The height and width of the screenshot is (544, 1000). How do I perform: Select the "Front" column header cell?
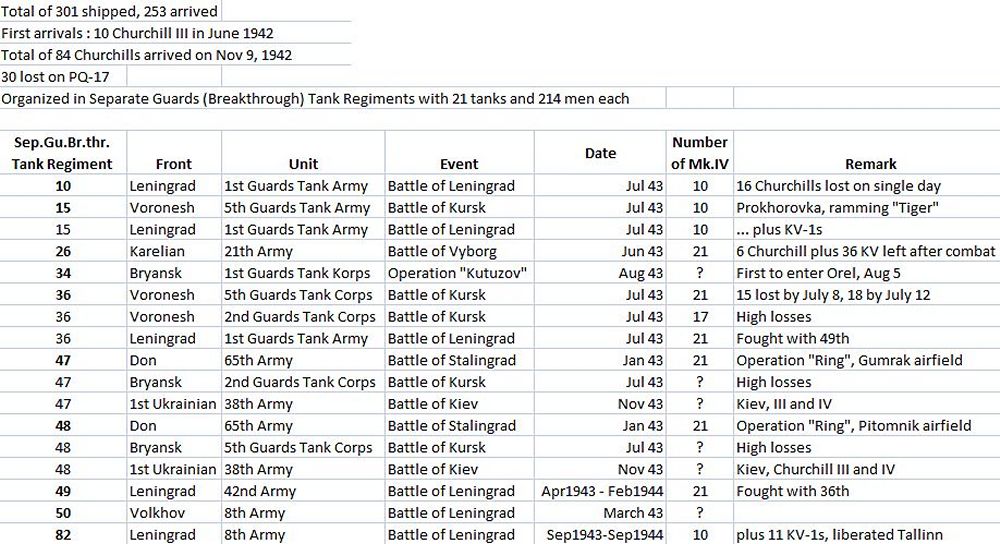click(x=174, y=164)
